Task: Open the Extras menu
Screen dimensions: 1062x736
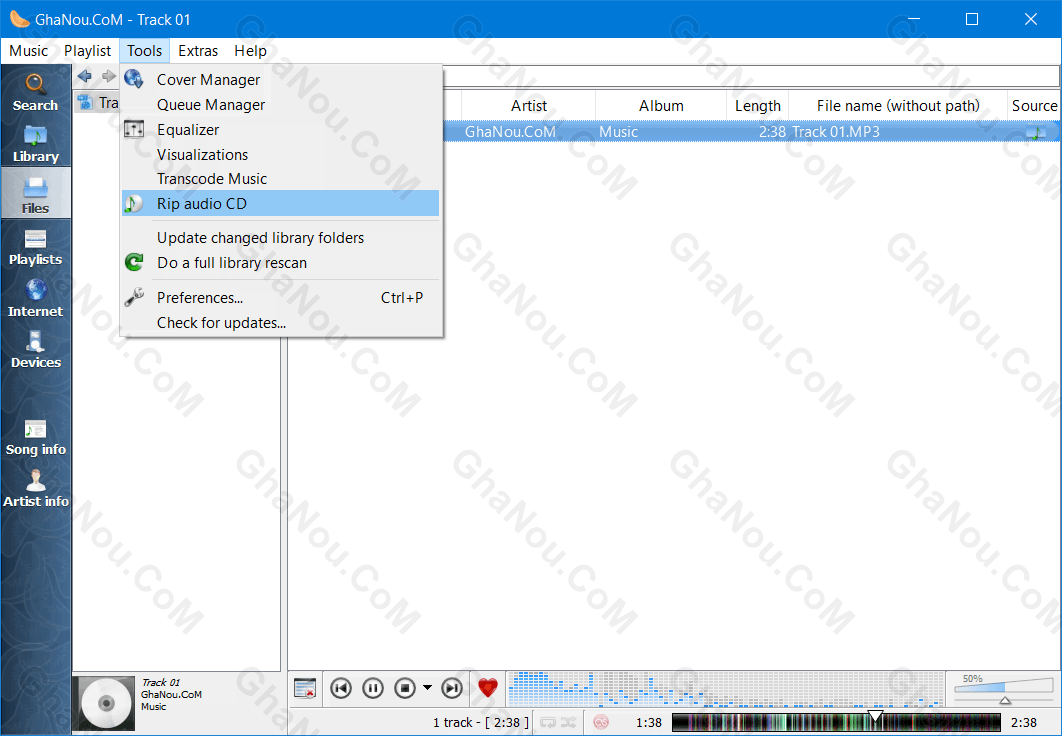Action: [198, 51]
